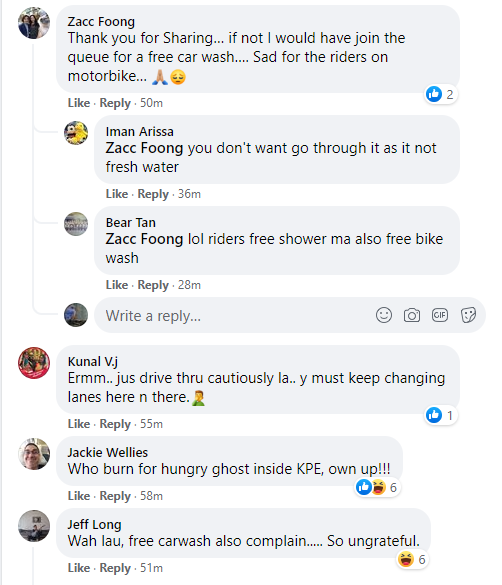
Task: Reply to Kunal V.j's comment
Action: click(x=115, y=424)
